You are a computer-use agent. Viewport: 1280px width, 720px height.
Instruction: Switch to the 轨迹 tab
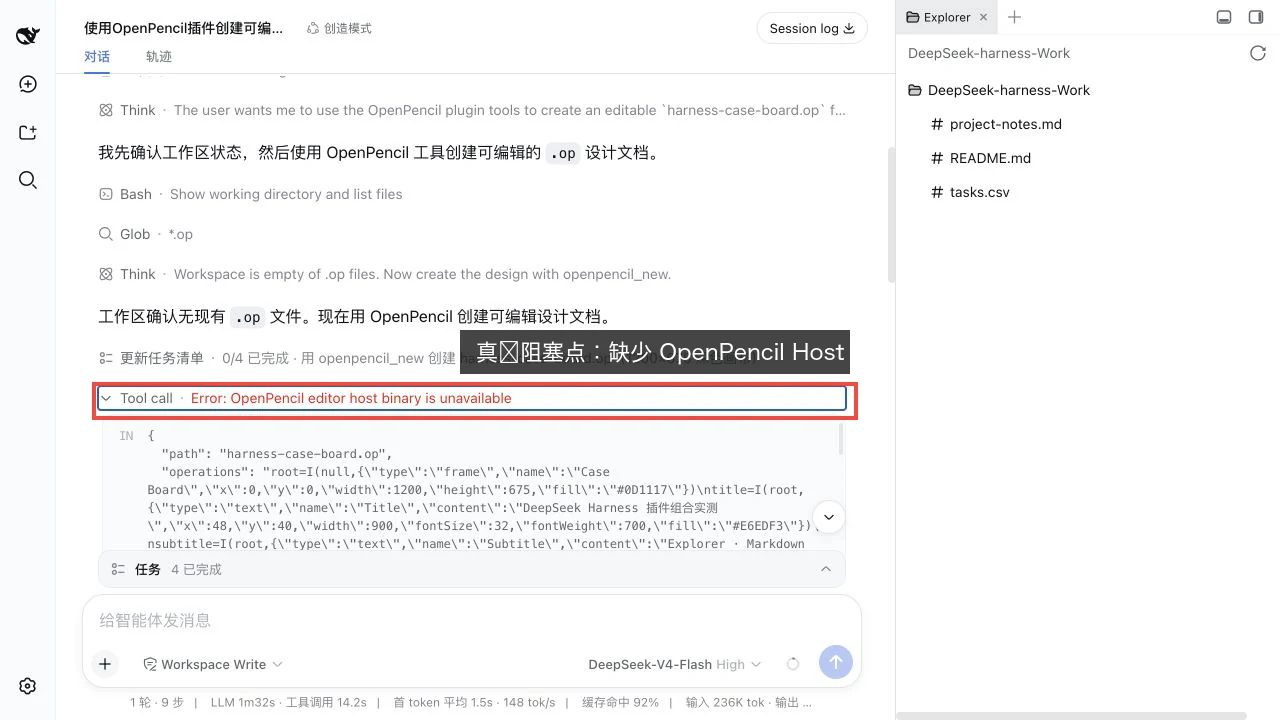(159, 56)
